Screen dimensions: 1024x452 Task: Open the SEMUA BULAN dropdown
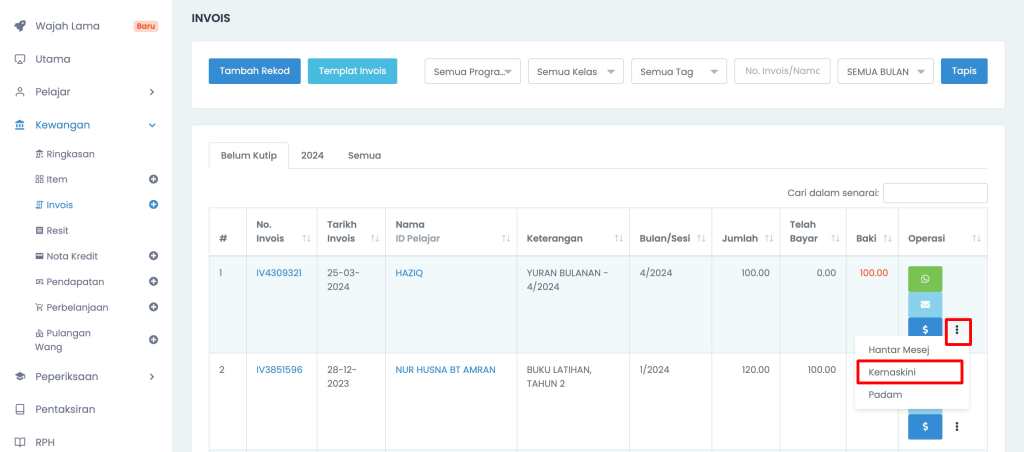886,72
